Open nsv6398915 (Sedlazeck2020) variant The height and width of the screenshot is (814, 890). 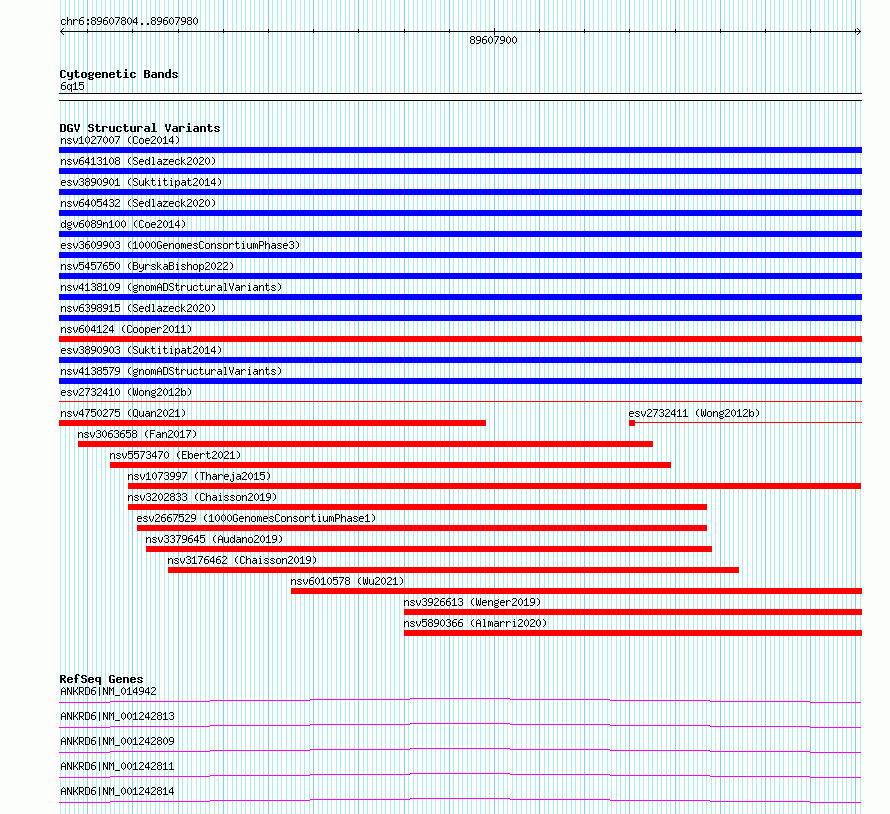pyautogui.click(x=138, y=308)
